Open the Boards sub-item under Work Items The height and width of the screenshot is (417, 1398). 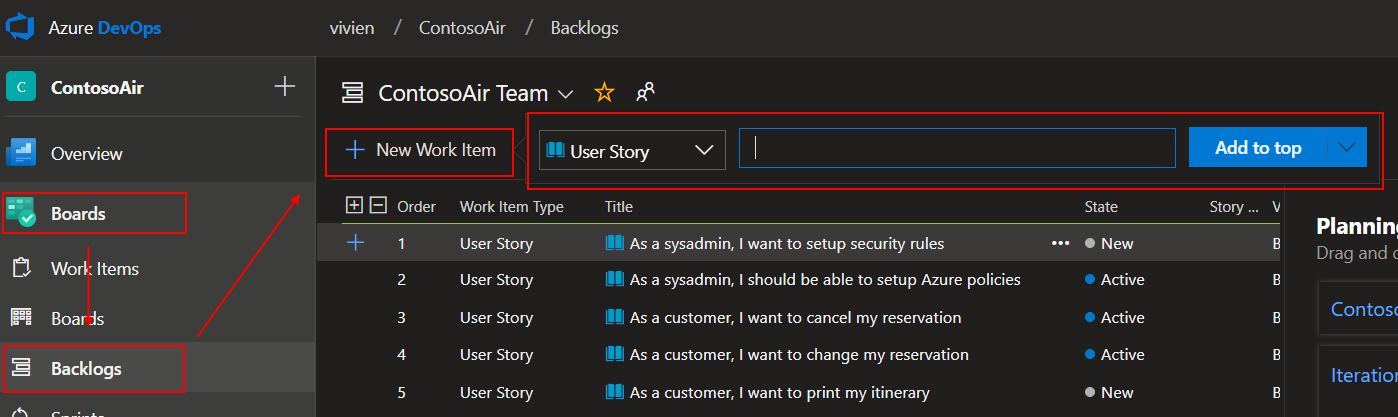point(78,319)
